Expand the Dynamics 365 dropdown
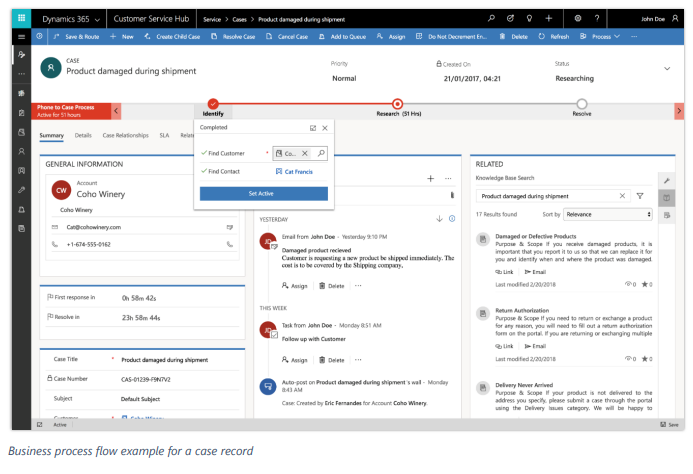693x474 pixels. pyautogui.click(x=97, y=20)
